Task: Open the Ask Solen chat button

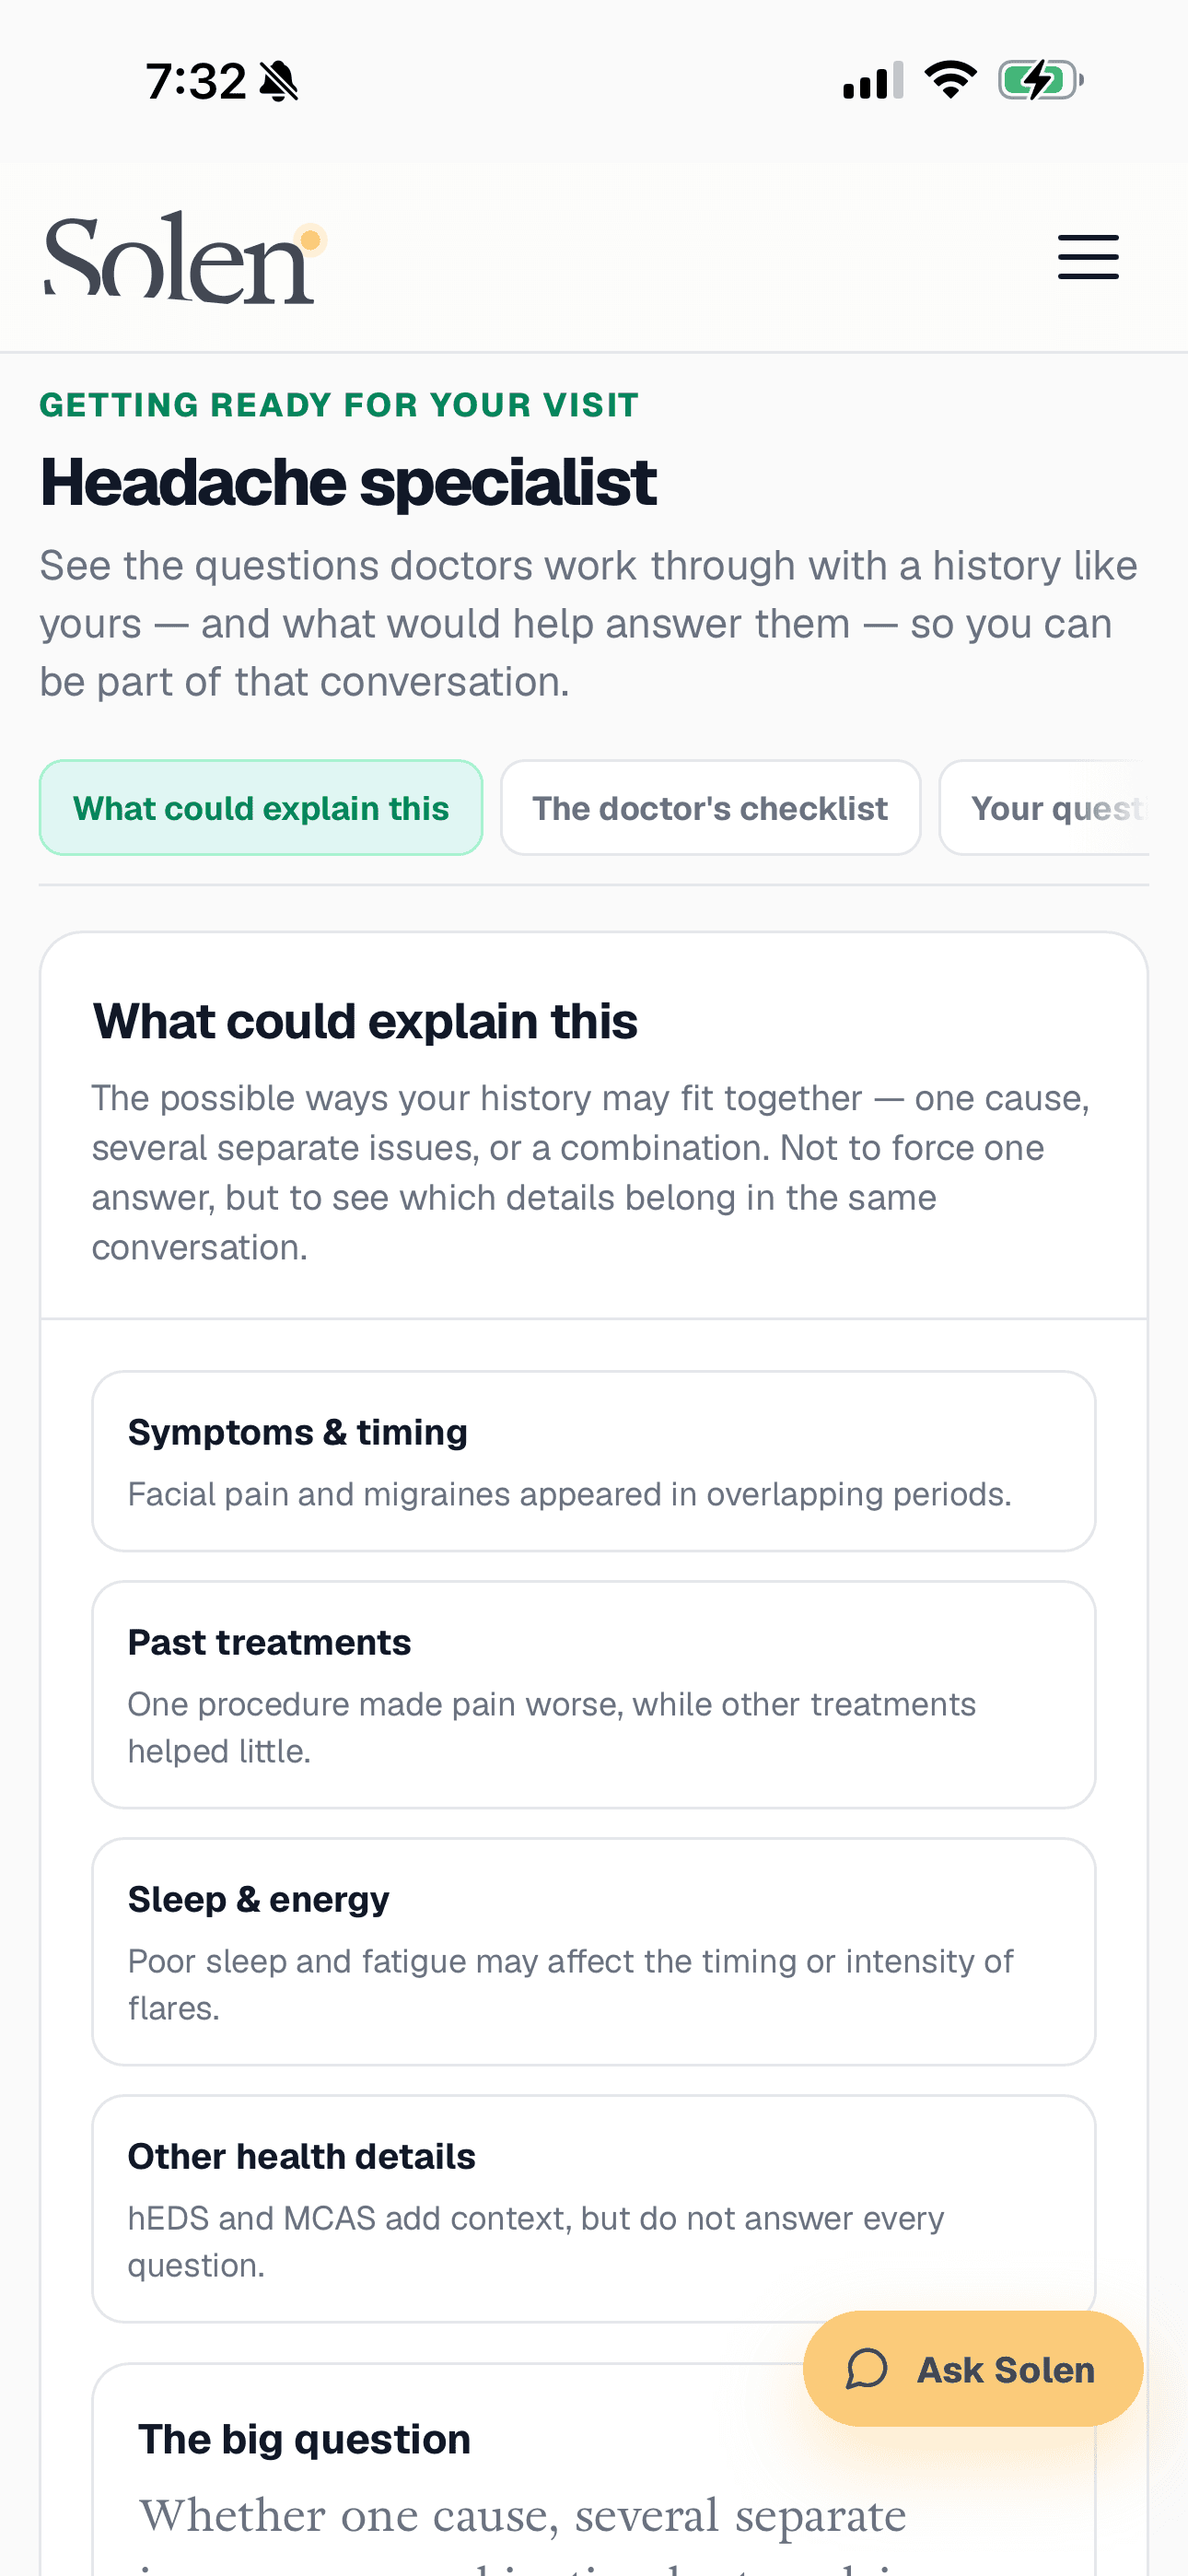Action: click(973, 2369)
